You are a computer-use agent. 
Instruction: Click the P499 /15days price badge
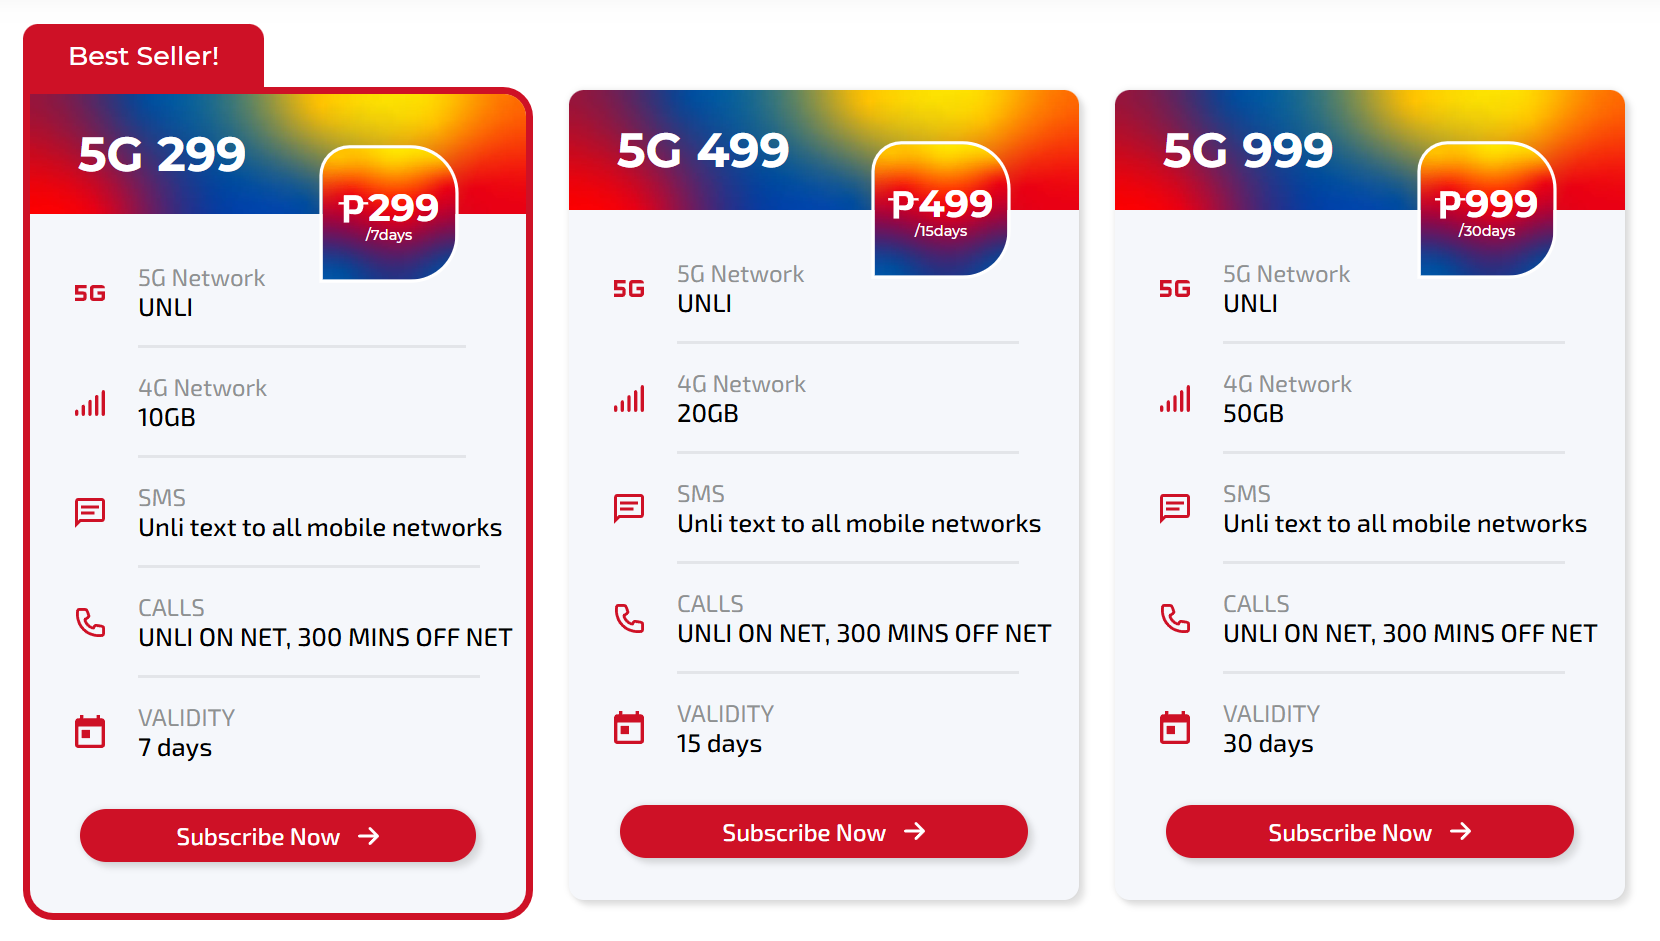pyautogui.click(x=941, y=209)
